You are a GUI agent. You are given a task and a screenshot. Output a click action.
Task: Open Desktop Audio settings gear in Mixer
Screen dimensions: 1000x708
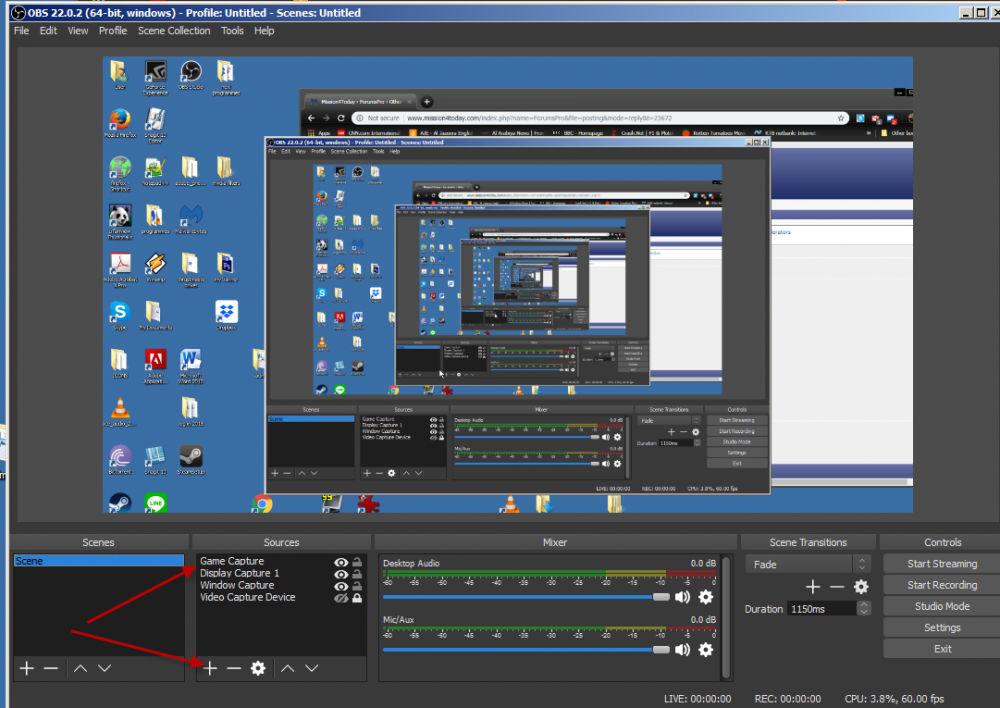[x=706, y=597]
